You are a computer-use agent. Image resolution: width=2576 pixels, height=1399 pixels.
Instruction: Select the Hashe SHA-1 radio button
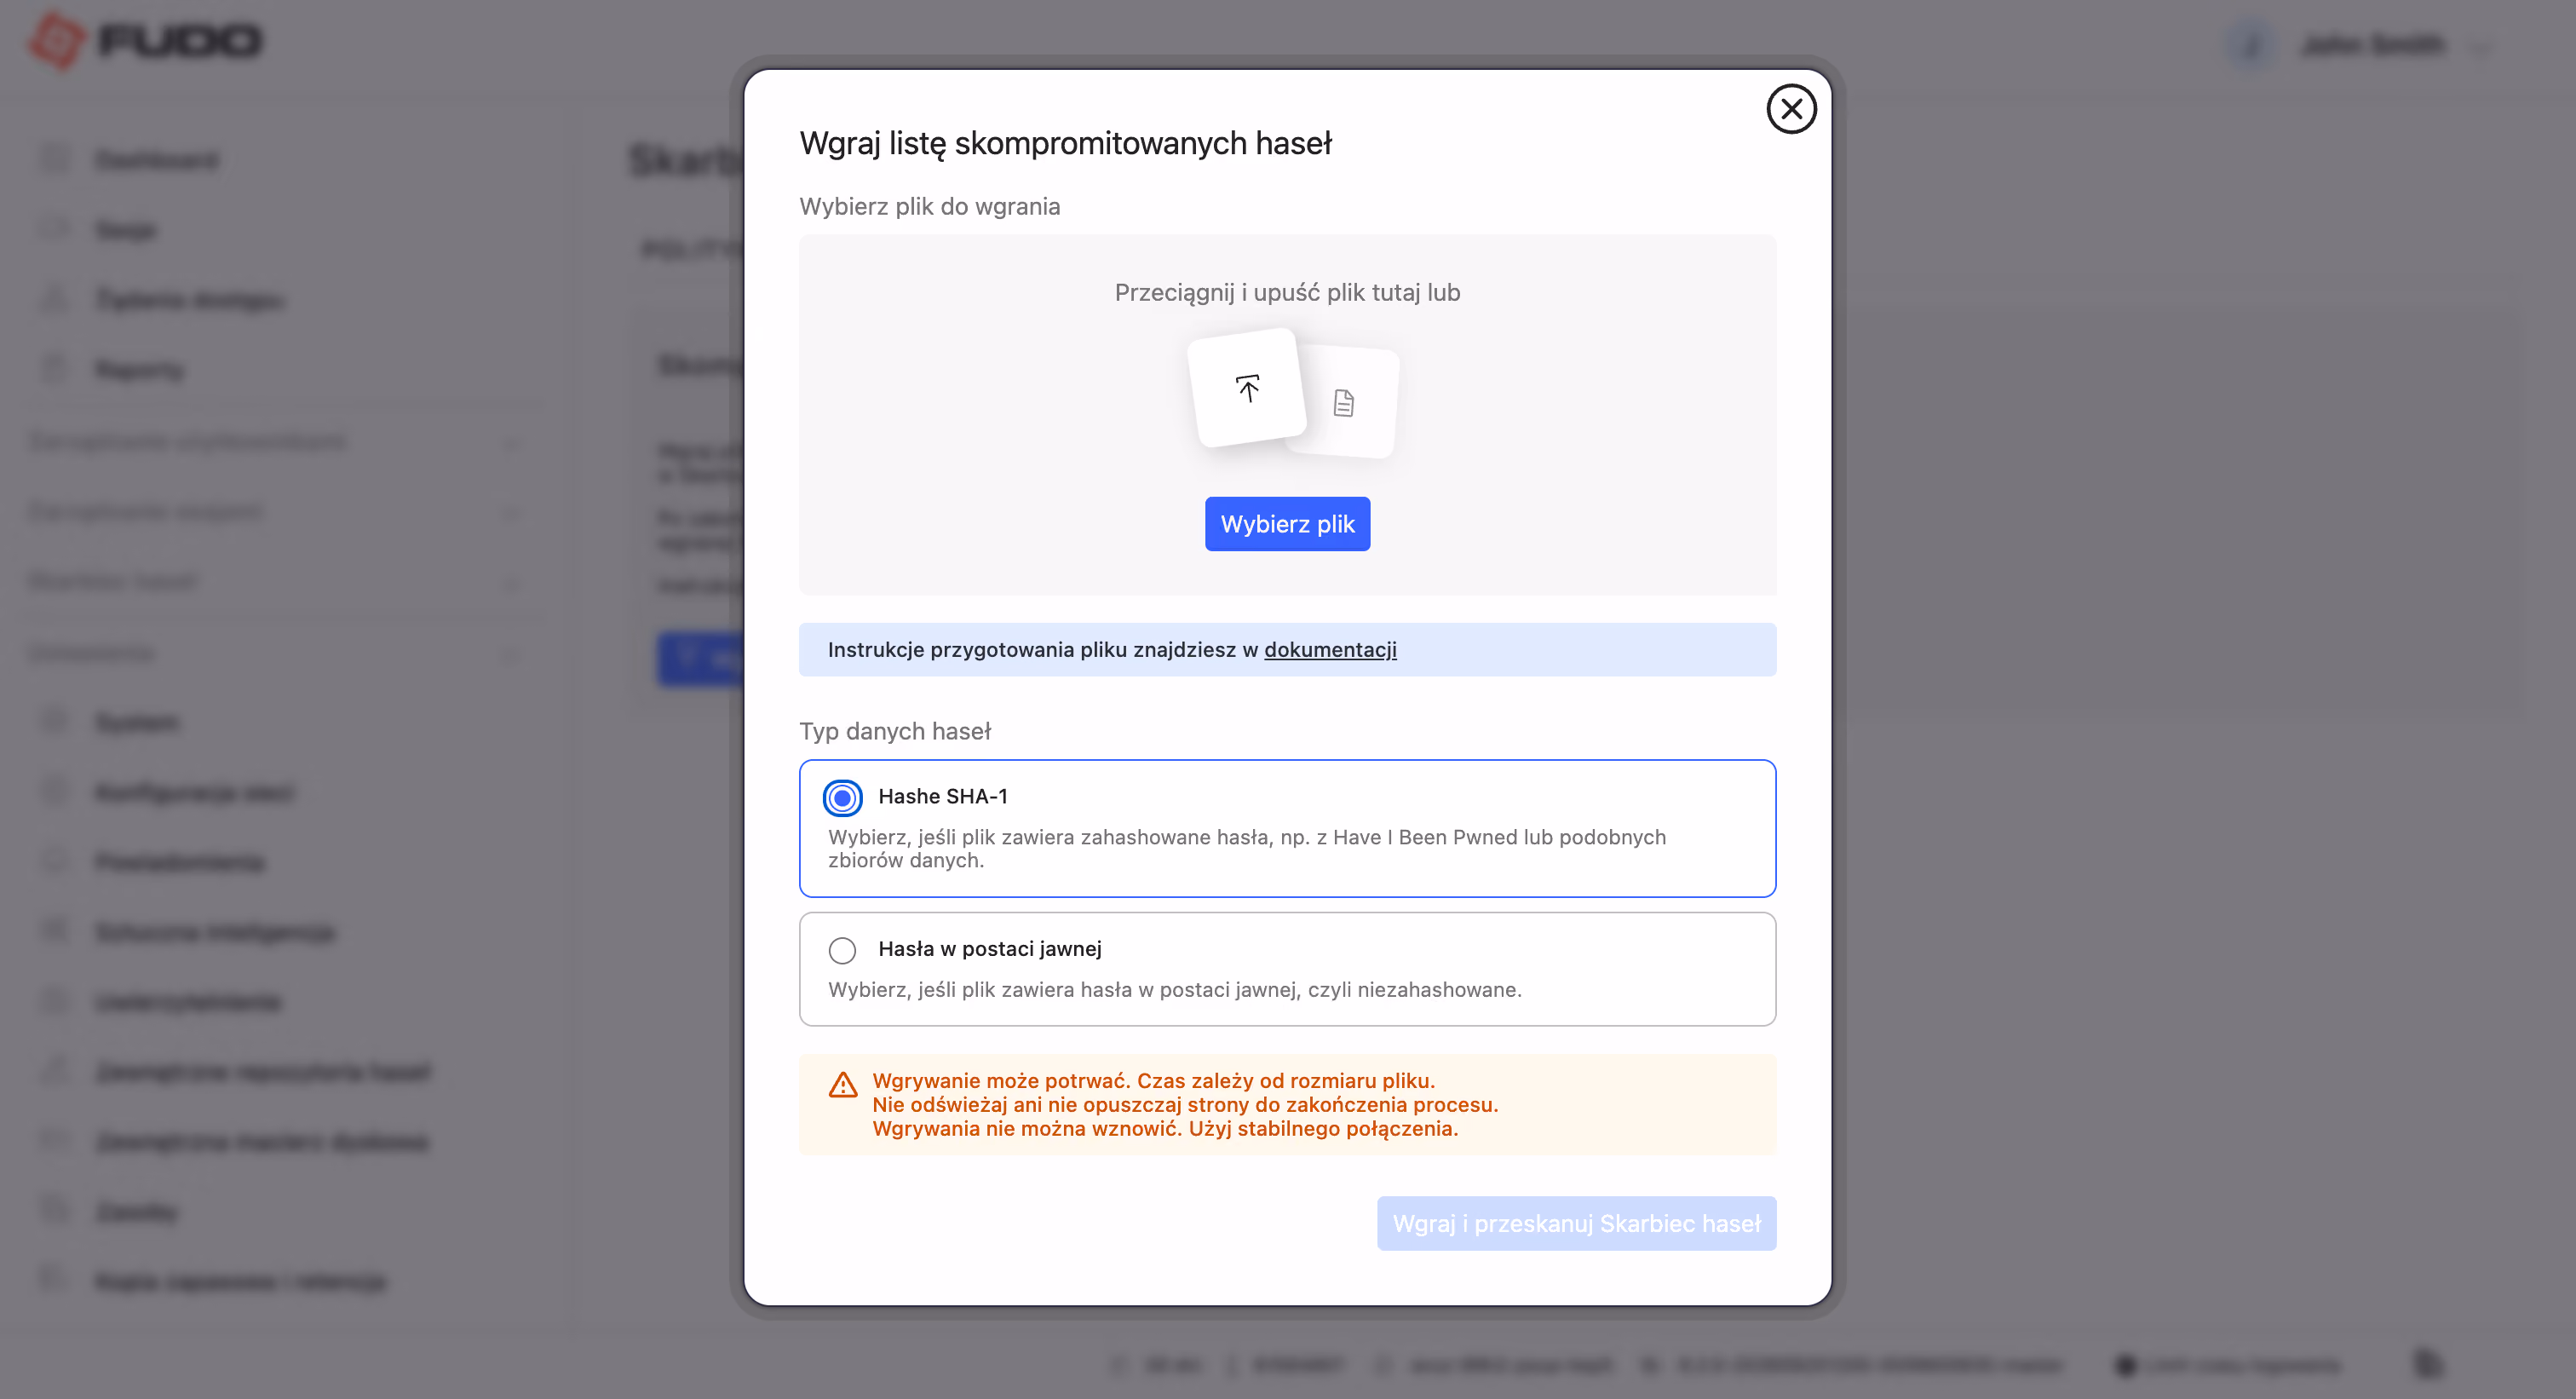click(x=843, y=798)
